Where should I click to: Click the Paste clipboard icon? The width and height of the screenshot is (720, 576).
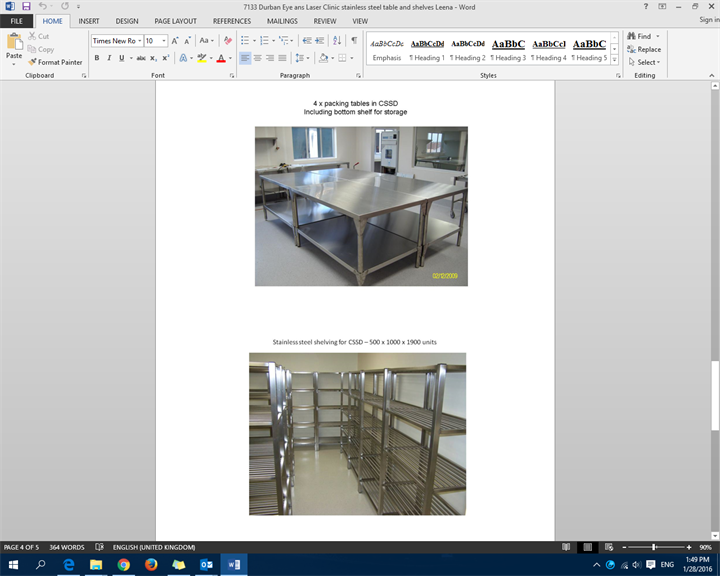14,46
